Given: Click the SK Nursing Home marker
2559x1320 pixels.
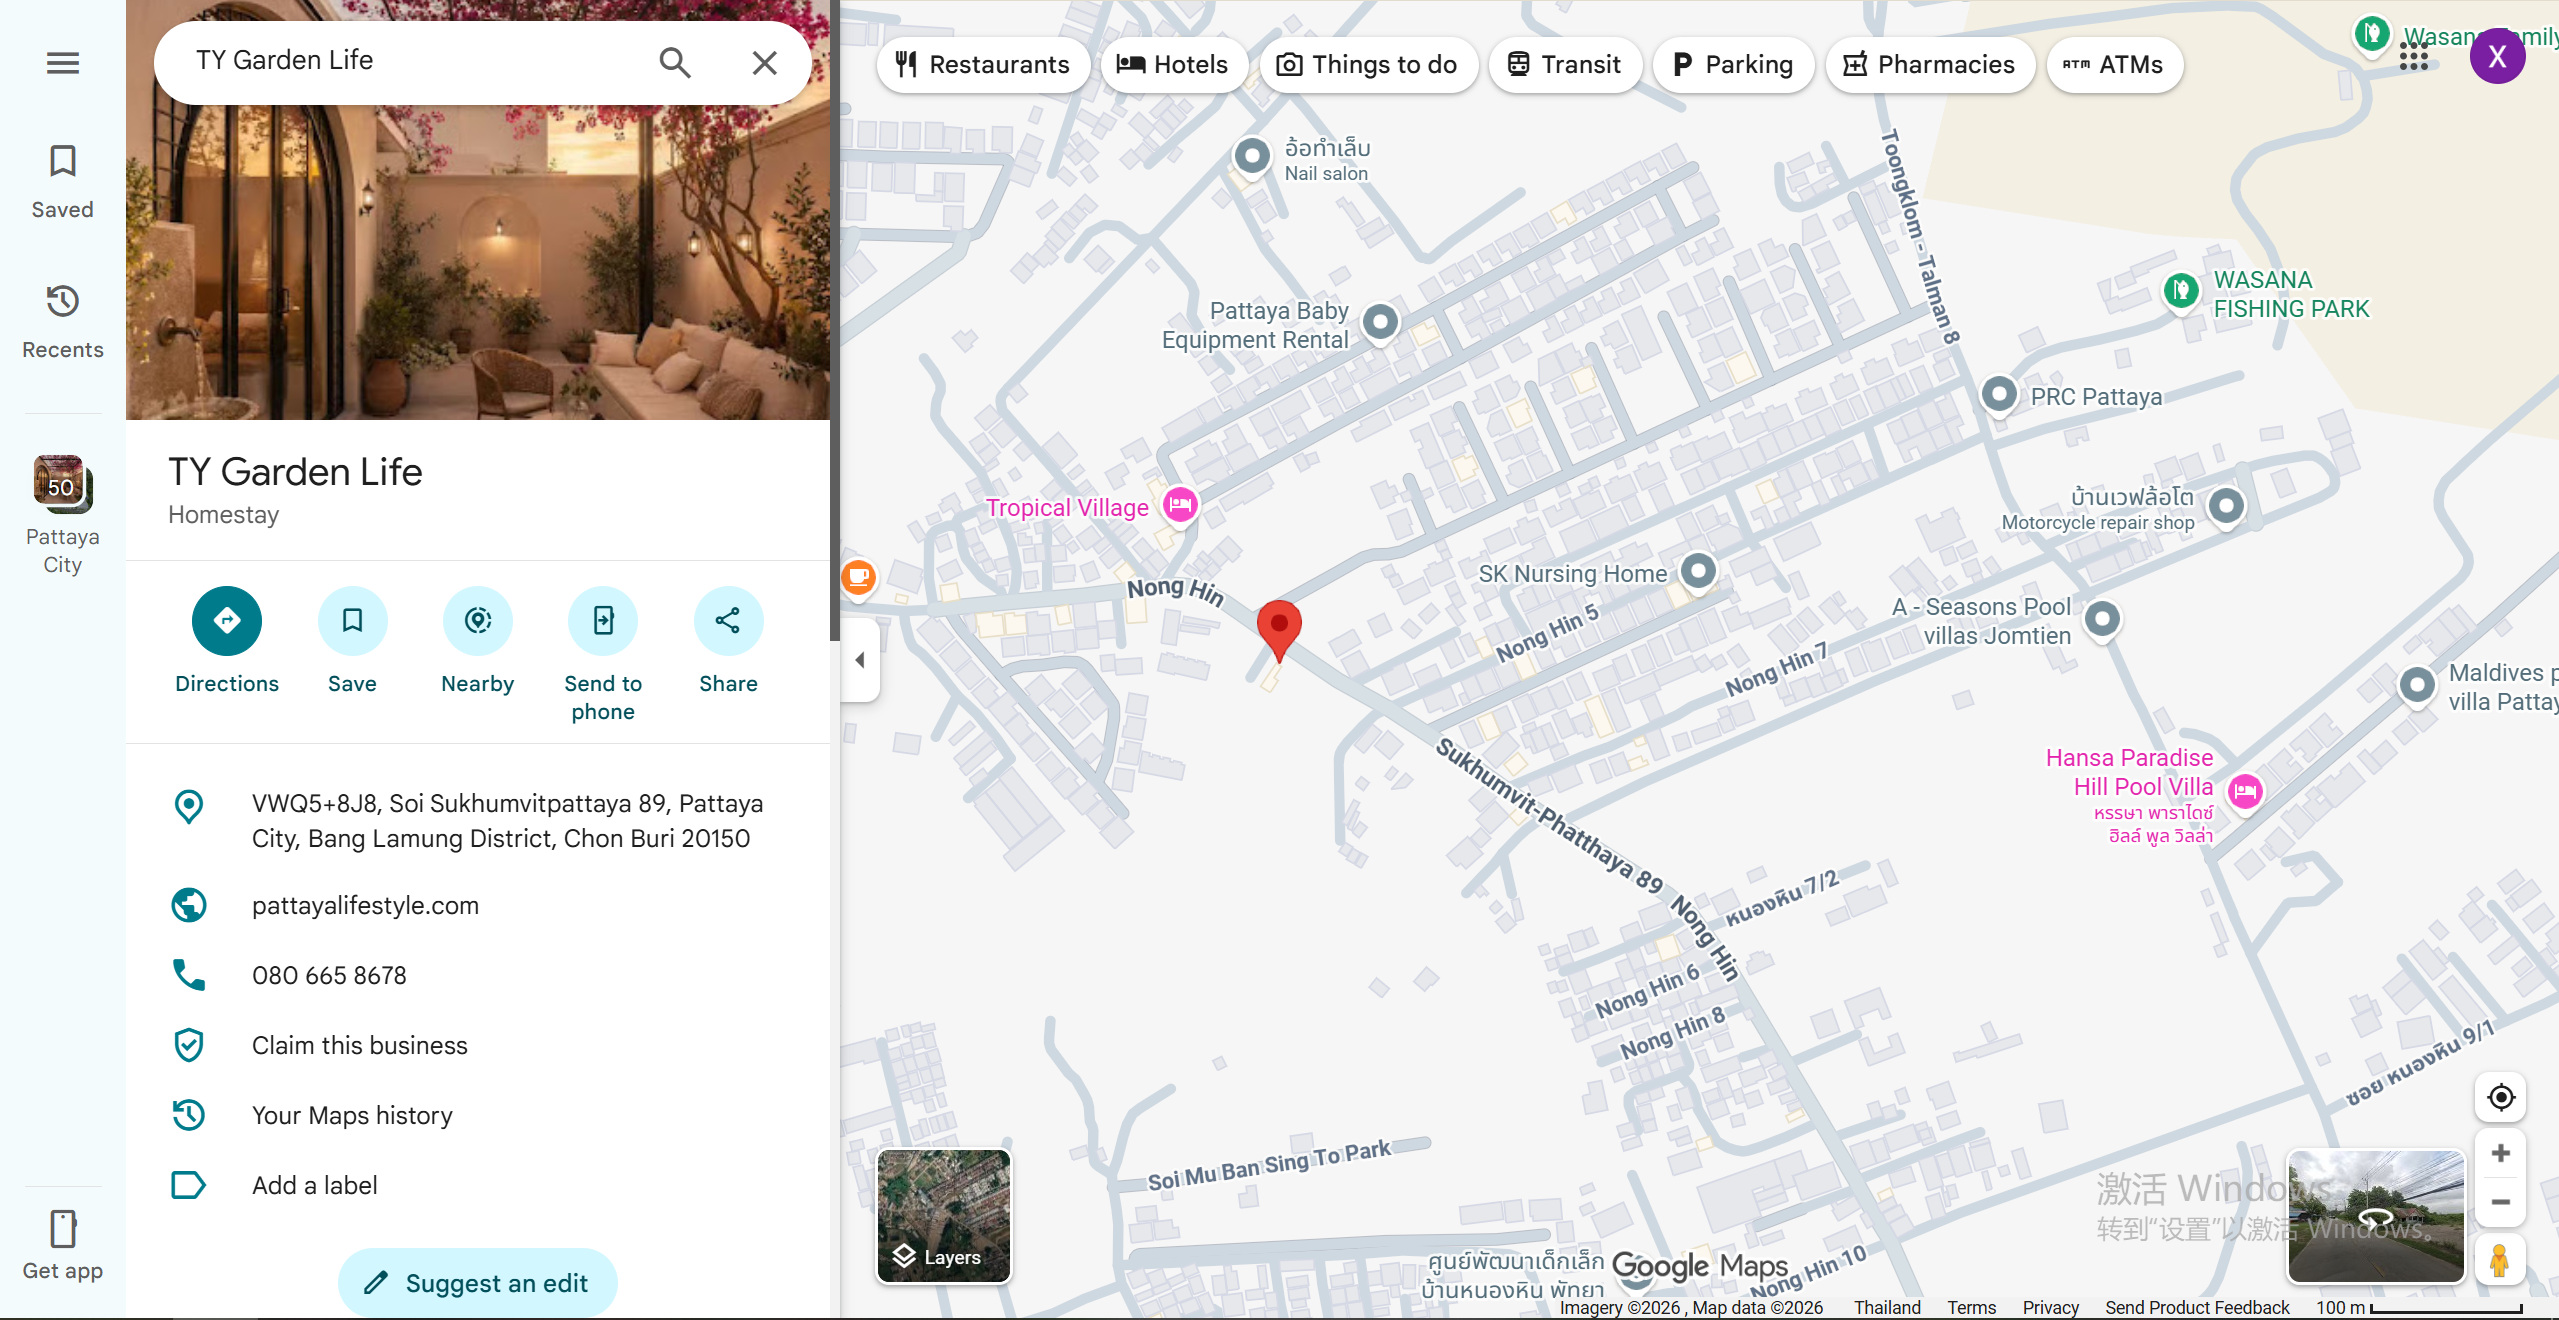Looking at the screenshot, I should point(1697,571).
